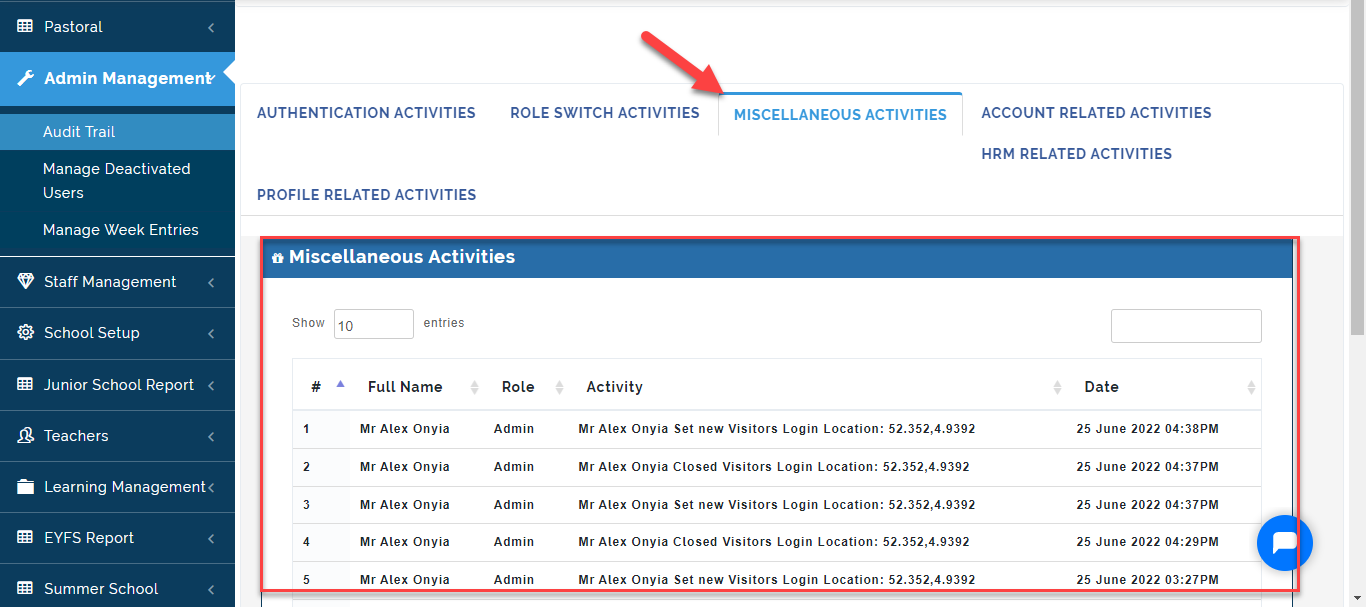Open Account Related Activities tab
This screenshot has height=607, width=1366.
click(x=1096, y=113)
